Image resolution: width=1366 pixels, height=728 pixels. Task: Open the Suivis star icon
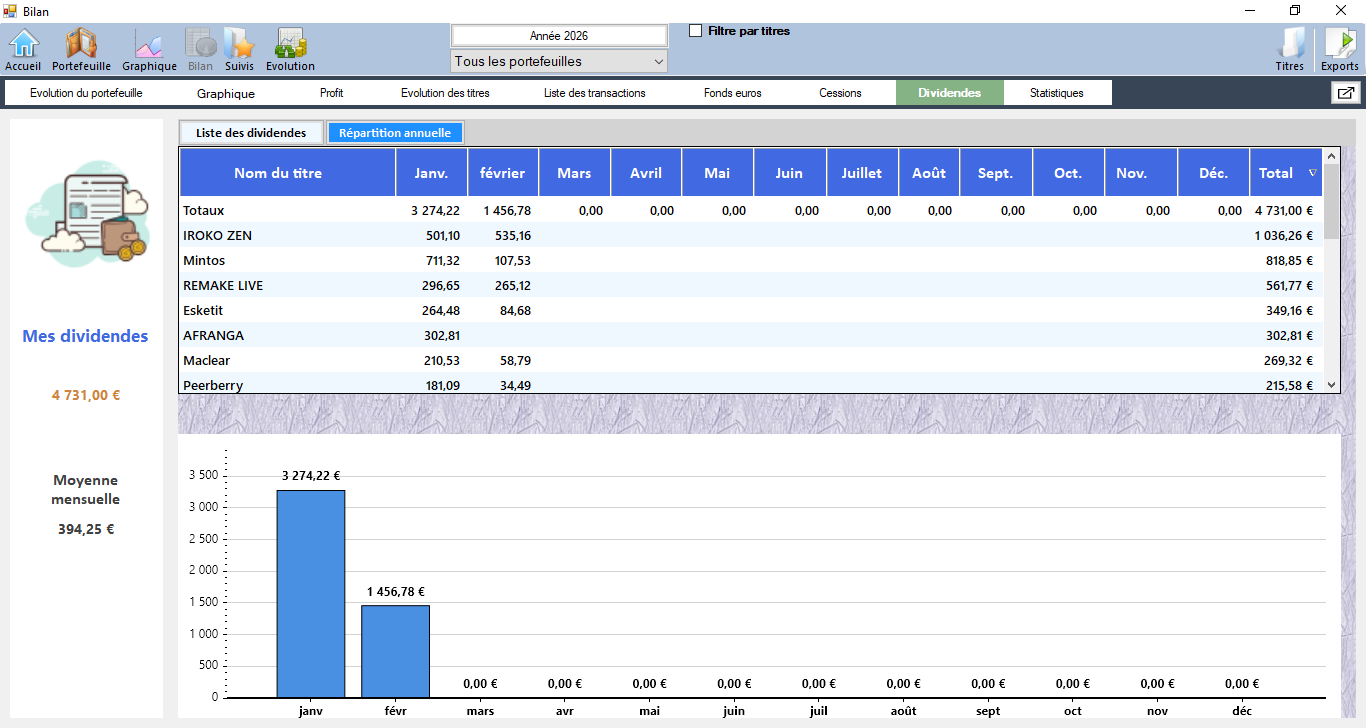[239, 49]
